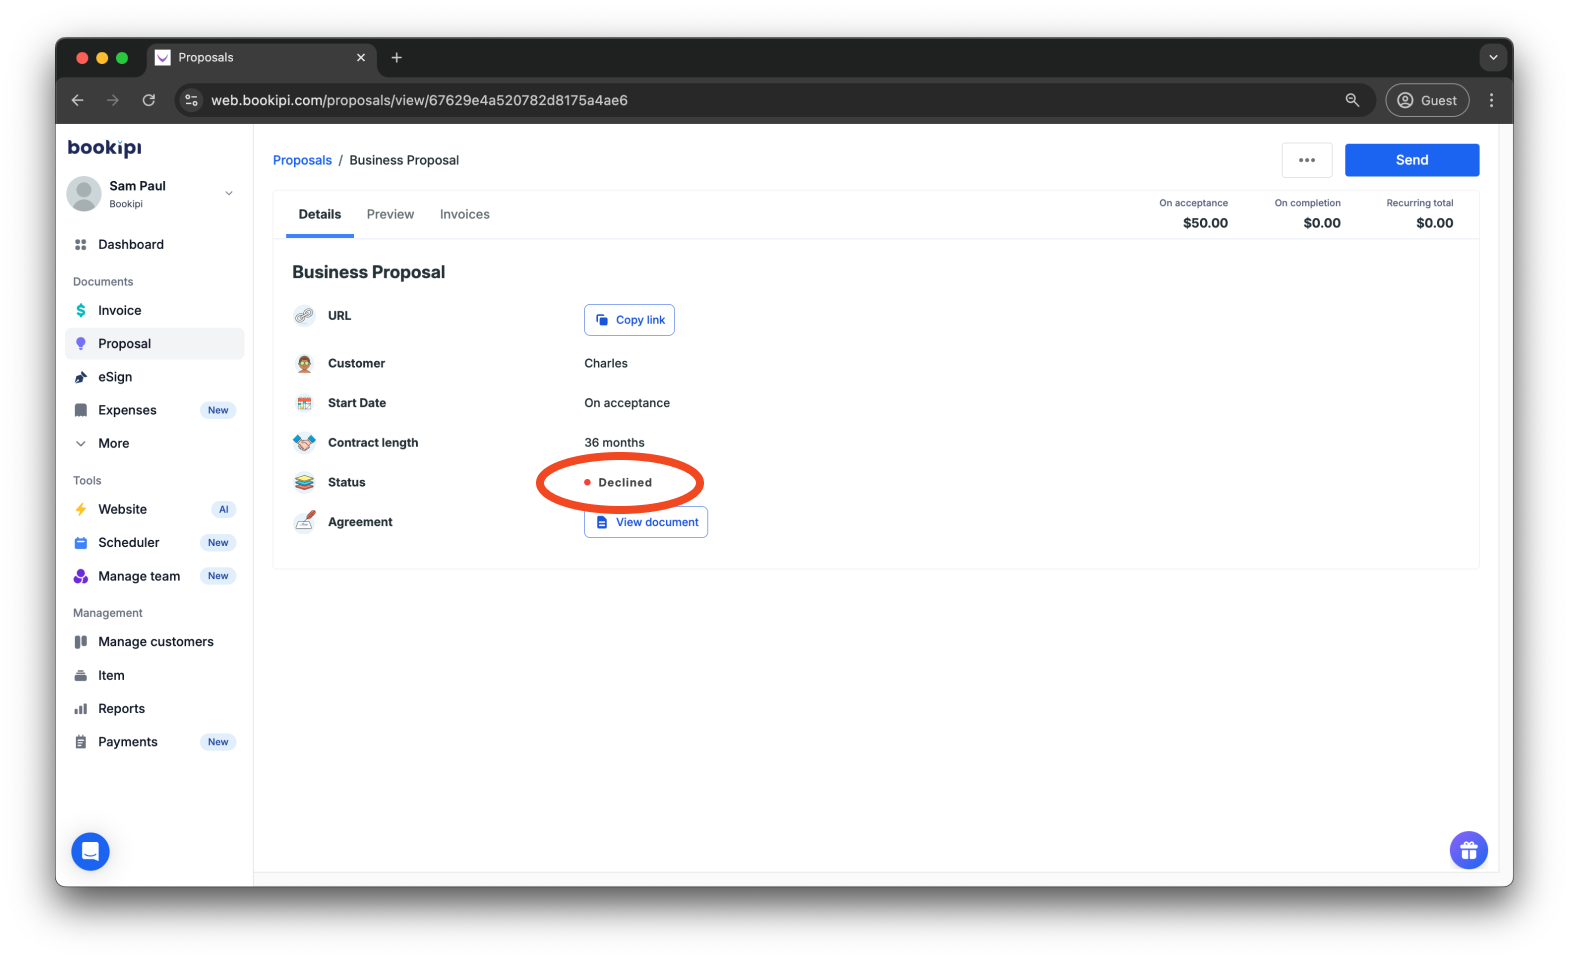This screenshot has width=1569, height=960.
Task: Switch to the Details tab
Action: [320, 215]
